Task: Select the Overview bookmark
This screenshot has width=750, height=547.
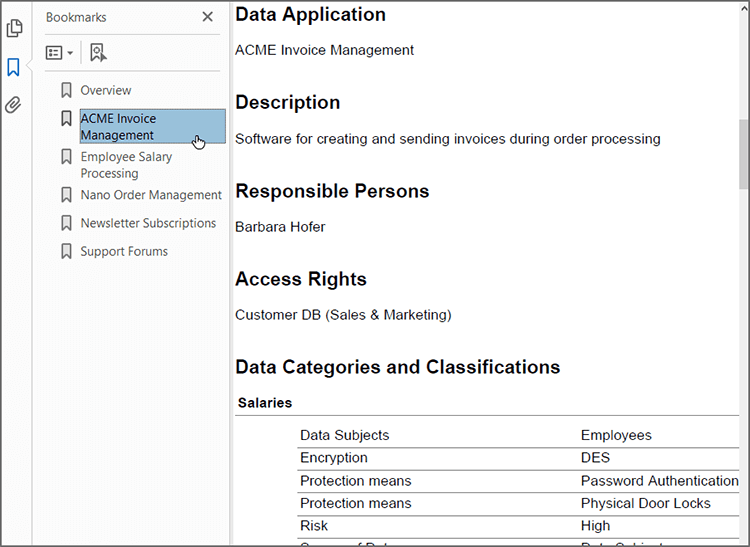Action: [x=106, y=91]
